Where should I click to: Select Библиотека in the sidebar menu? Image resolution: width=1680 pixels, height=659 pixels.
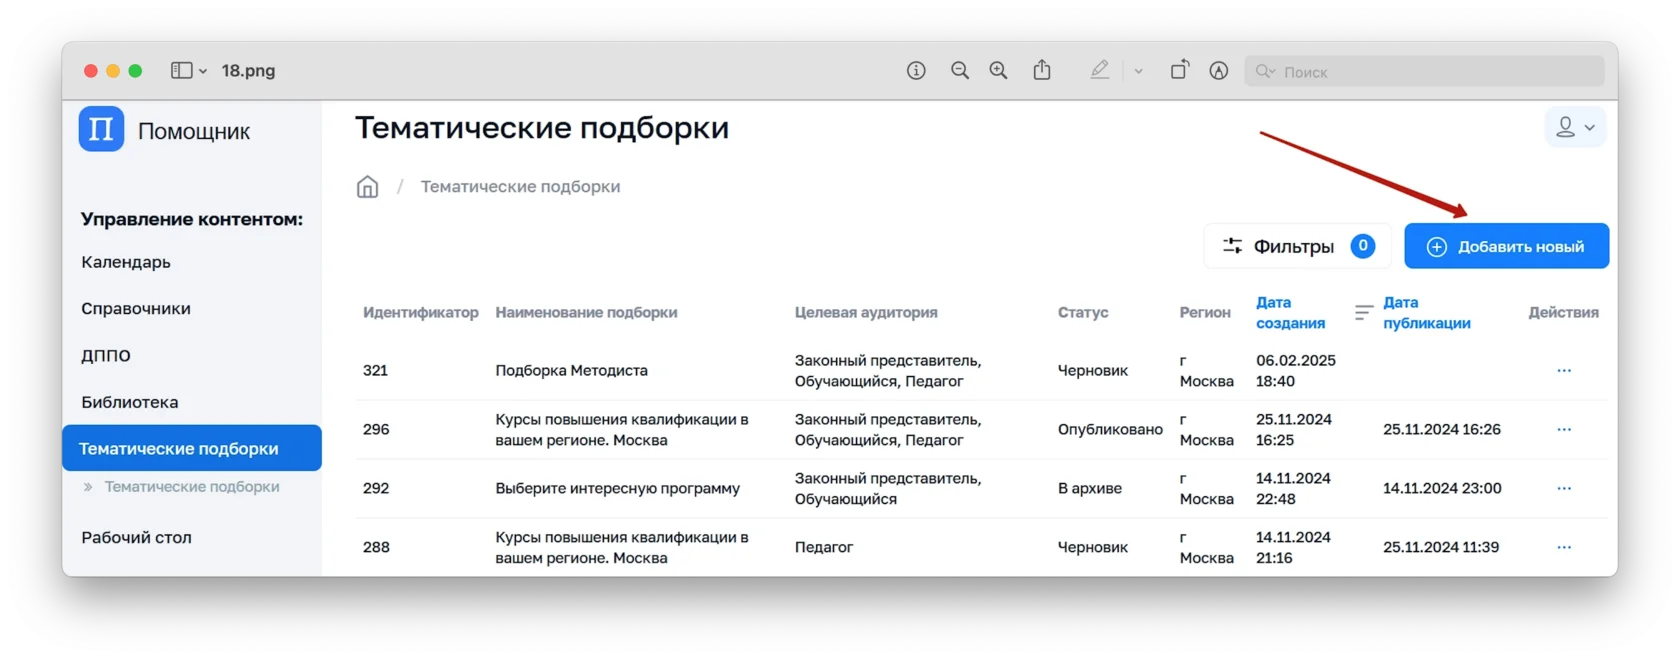pyautogui.click(x=130, y=402)
